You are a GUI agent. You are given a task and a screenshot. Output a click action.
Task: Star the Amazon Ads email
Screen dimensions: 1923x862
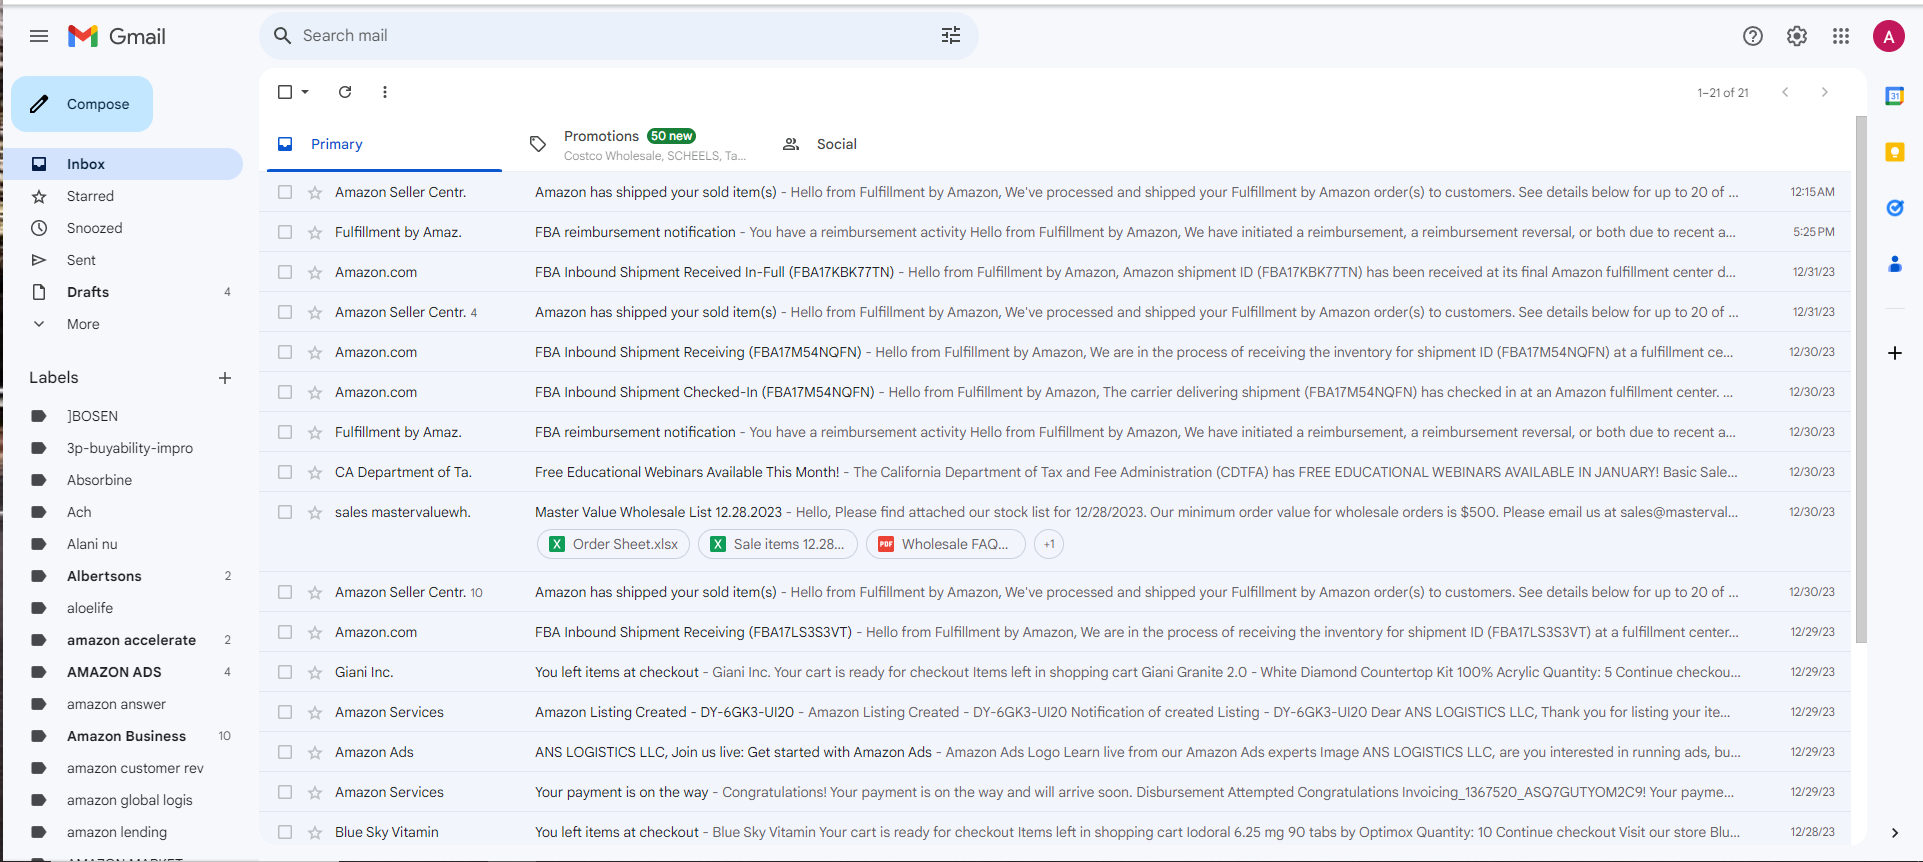click(315, 752)
